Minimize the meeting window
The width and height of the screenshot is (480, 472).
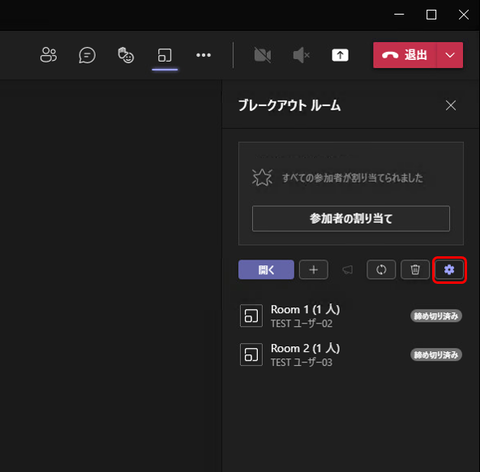(x=399, y=15)
